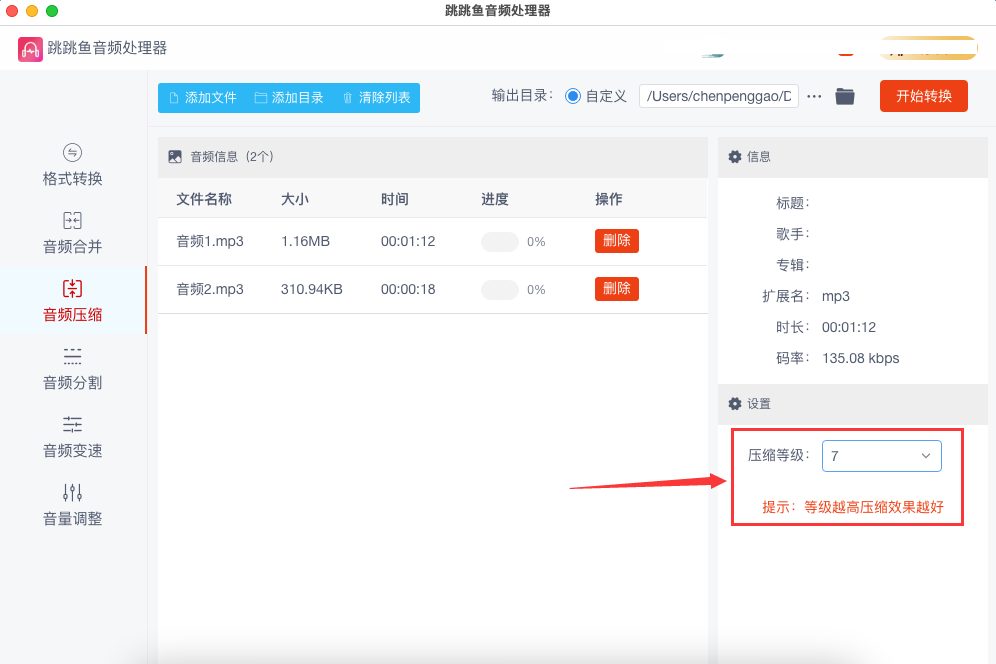The image size is (996, 664).
Task: Click the 音频信息 (2个) panel header
Action: (x=433, y=157)
